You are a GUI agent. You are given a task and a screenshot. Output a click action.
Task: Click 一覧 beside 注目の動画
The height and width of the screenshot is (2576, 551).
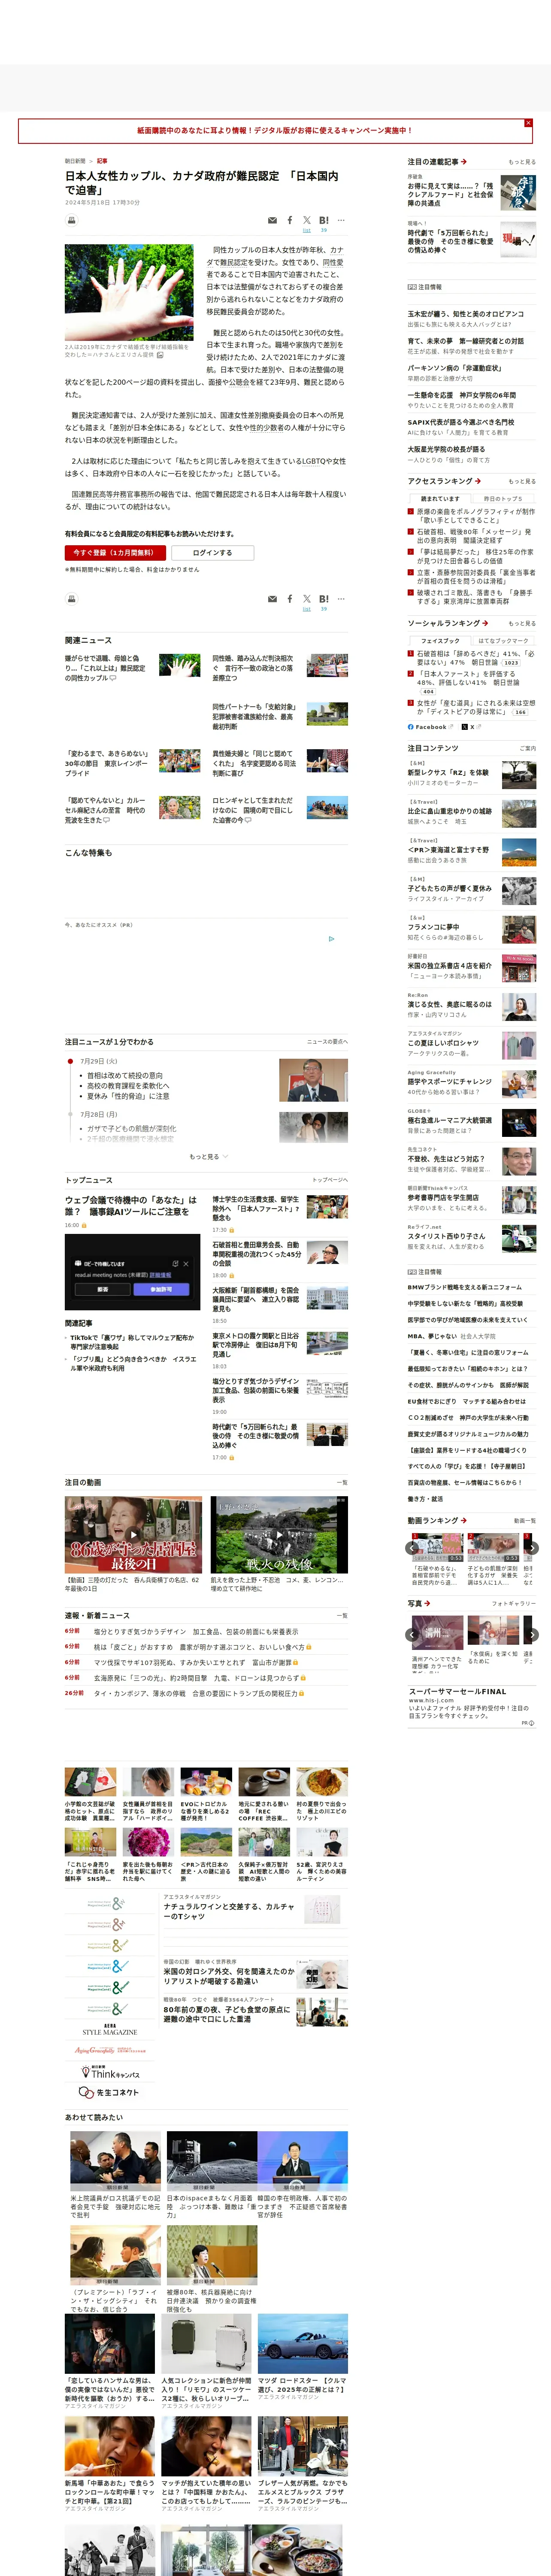[x=342, y=1483]
